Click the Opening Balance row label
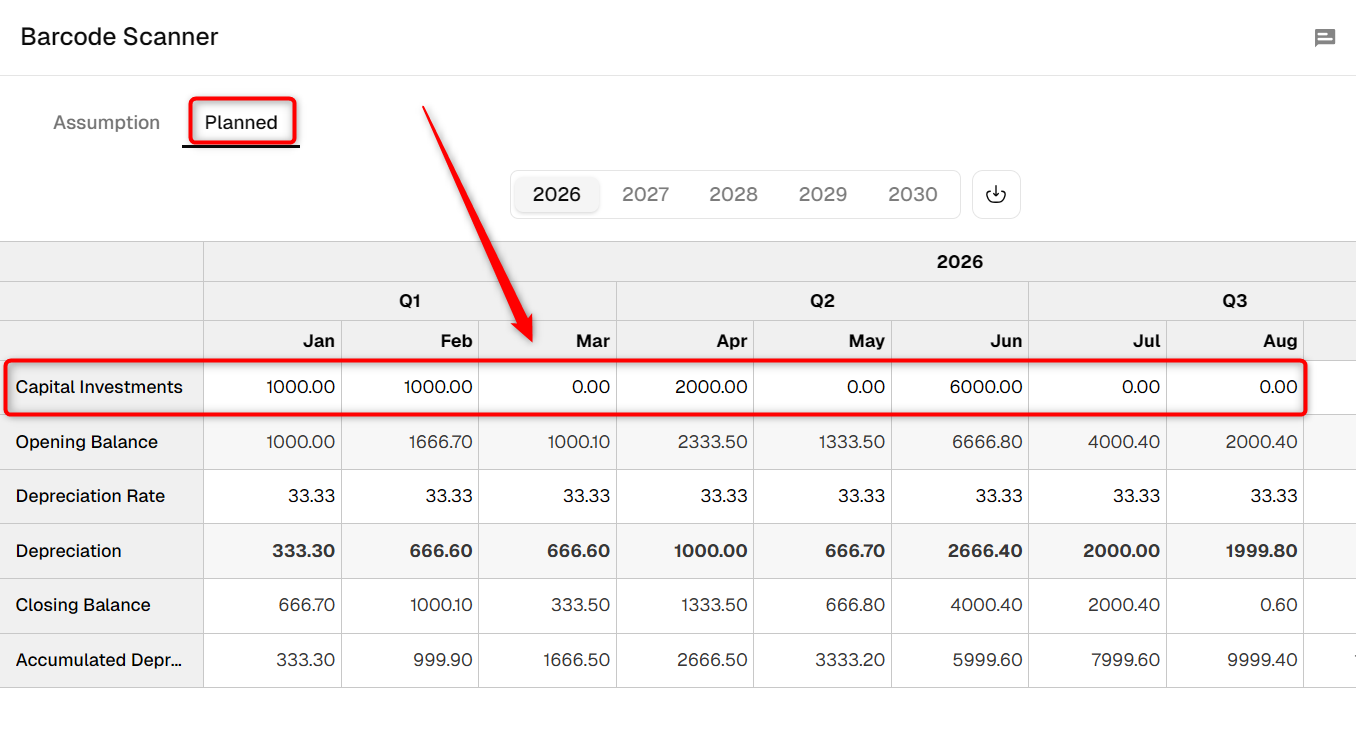Screen dimensions: 1356x751 87,442
